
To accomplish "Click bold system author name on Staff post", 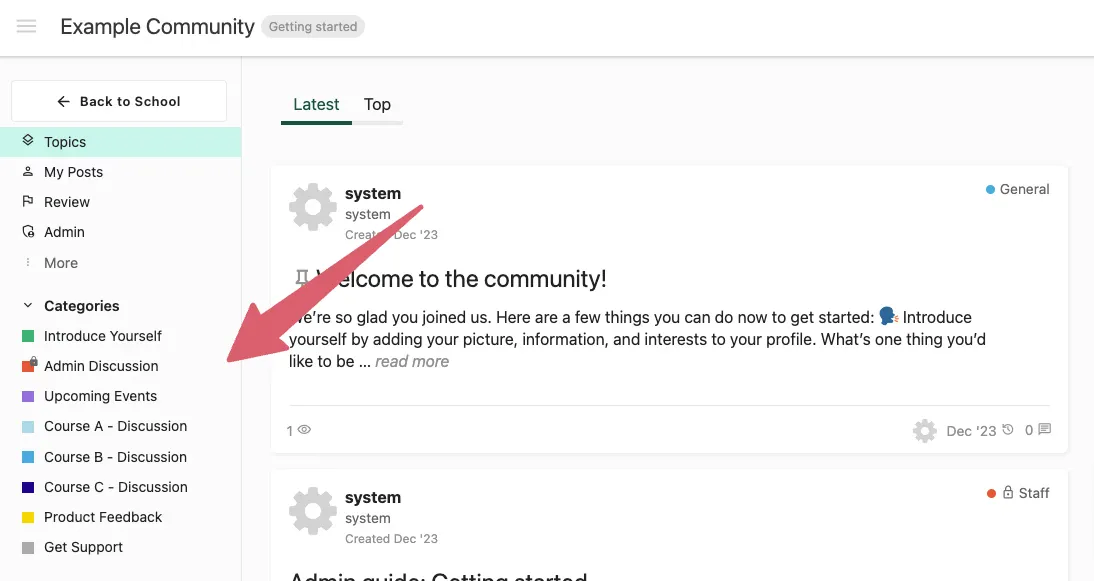I will point(373,498).
